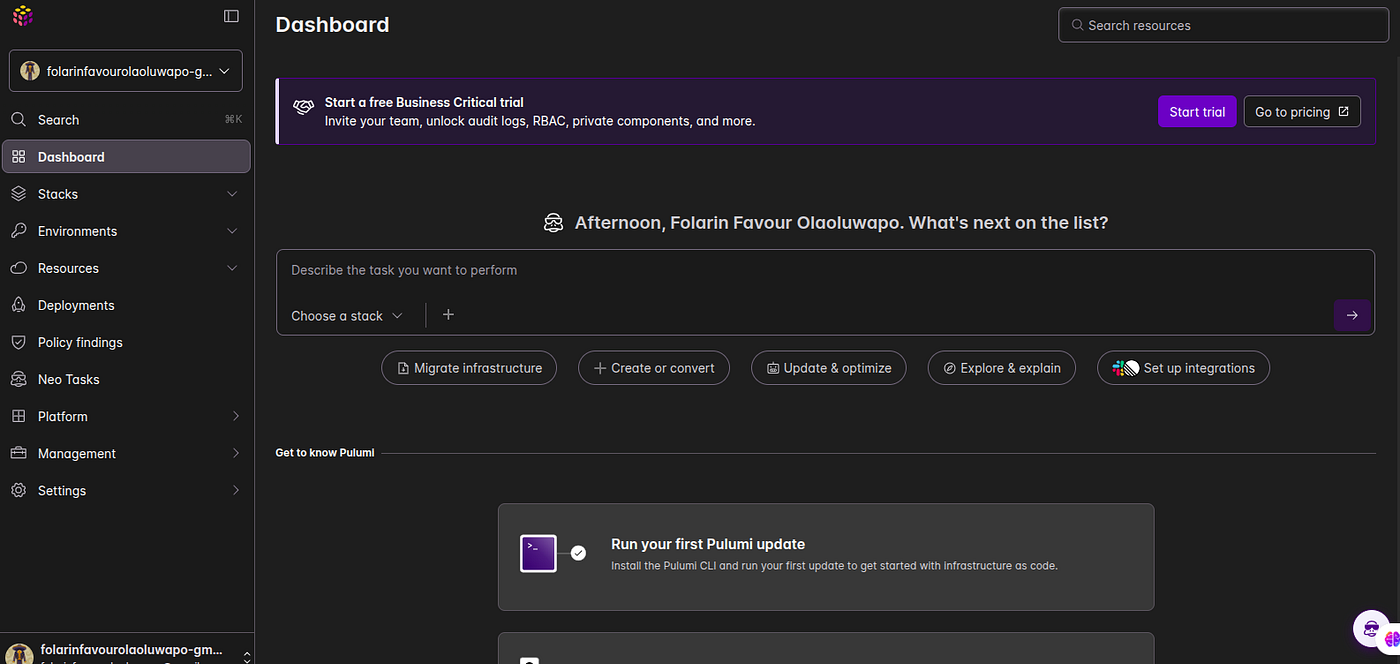1400x664 pixels.
Task: Click the Pulumi logo icon
Action: point(22,15)
